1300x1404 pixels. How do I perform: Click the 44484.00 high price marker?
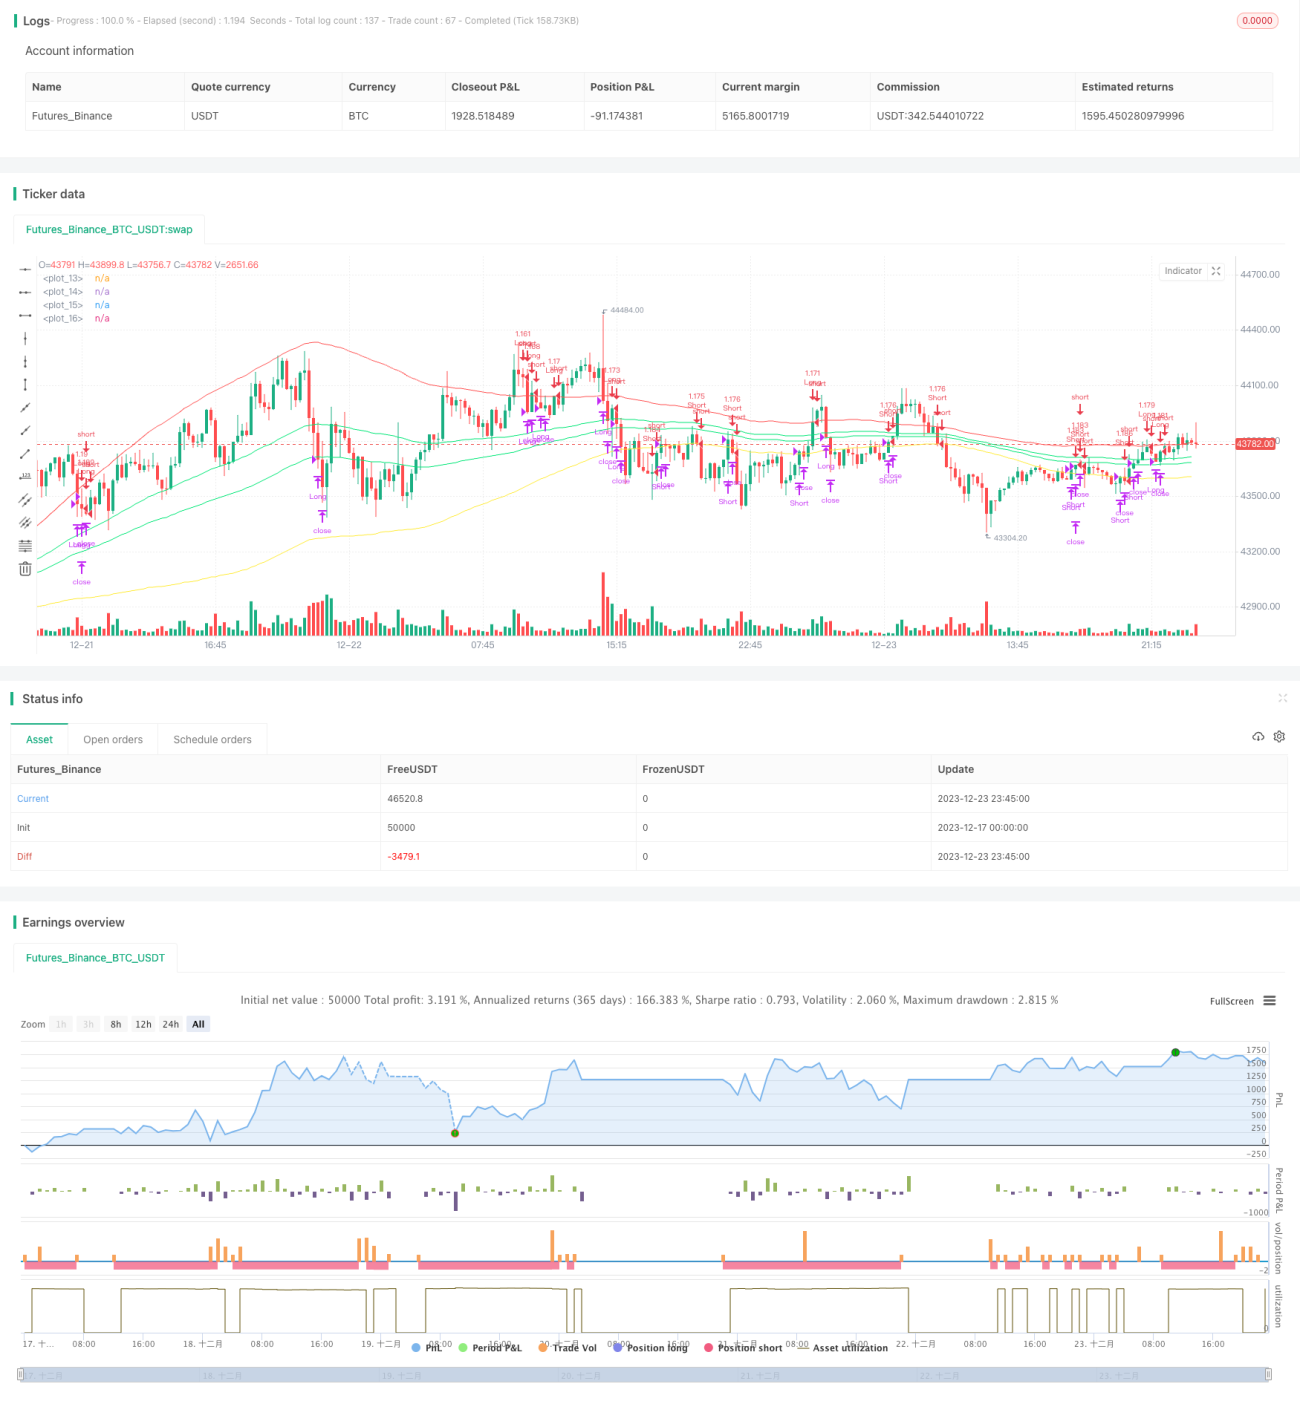(x=626, y=310)
